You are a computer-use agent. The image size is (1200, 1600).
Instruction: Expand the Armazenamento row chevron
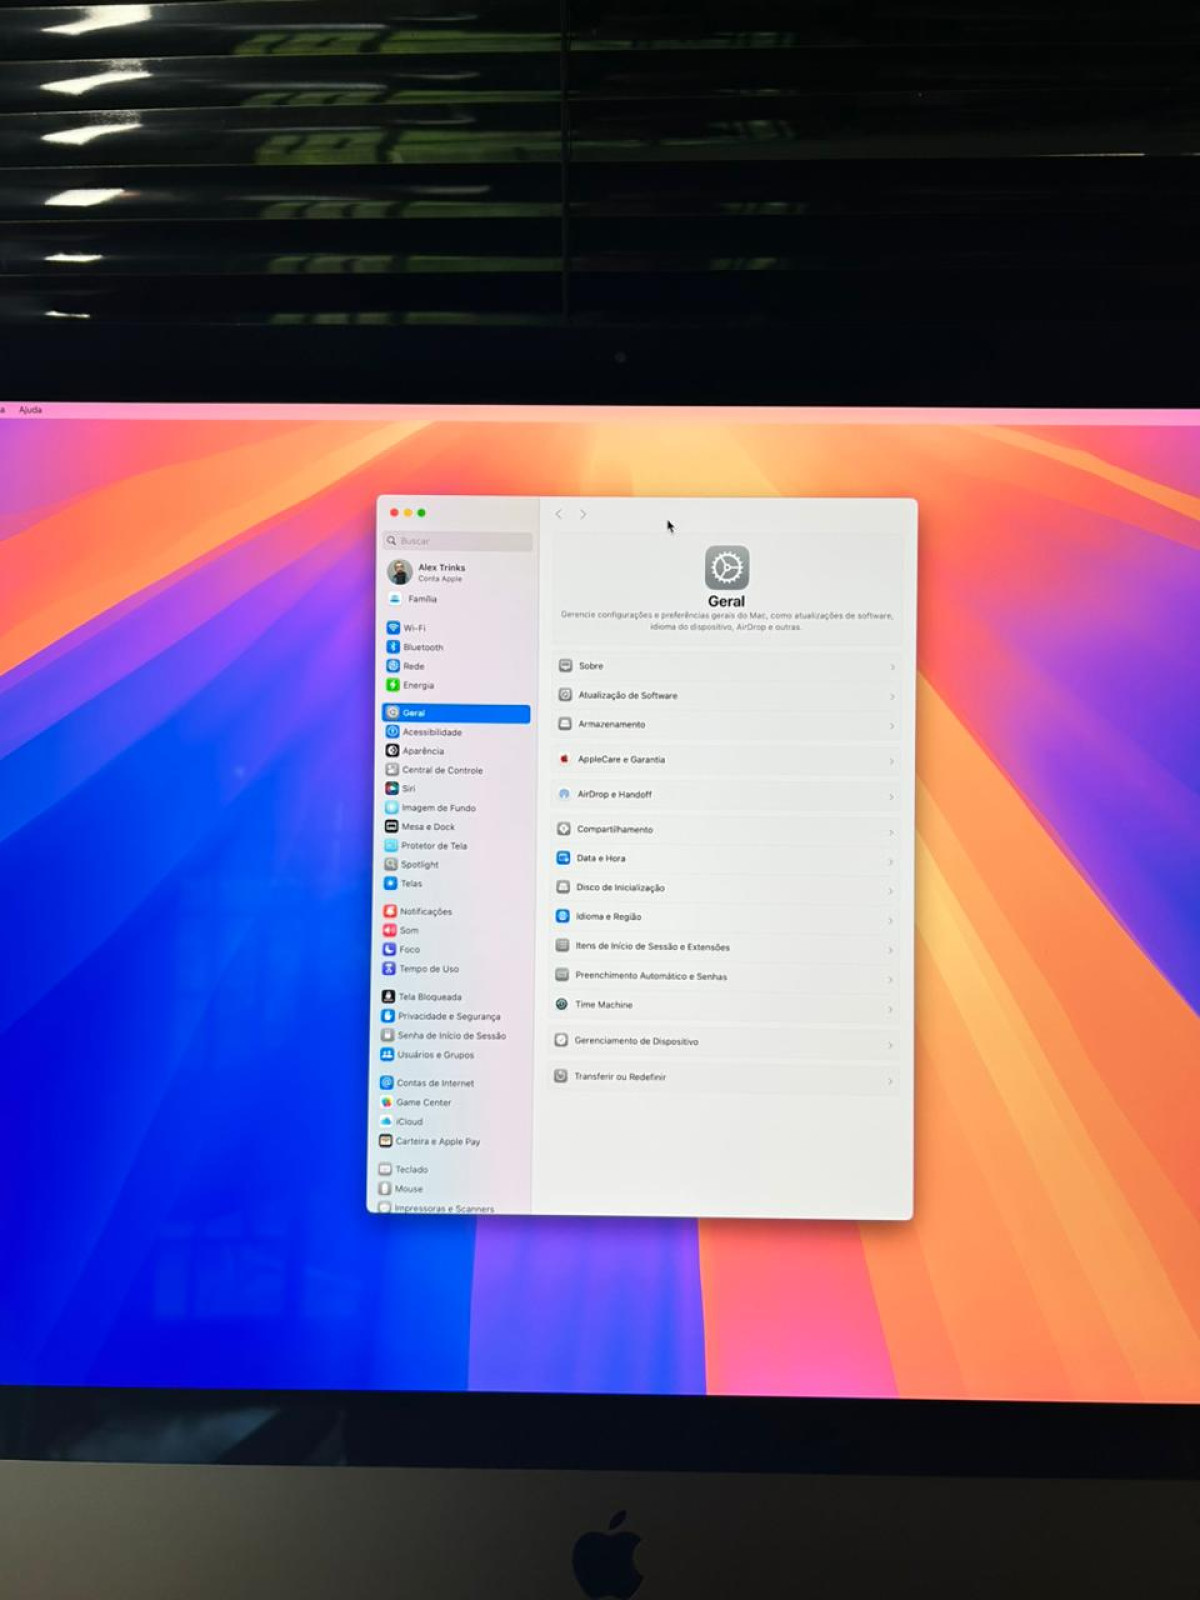891,726
